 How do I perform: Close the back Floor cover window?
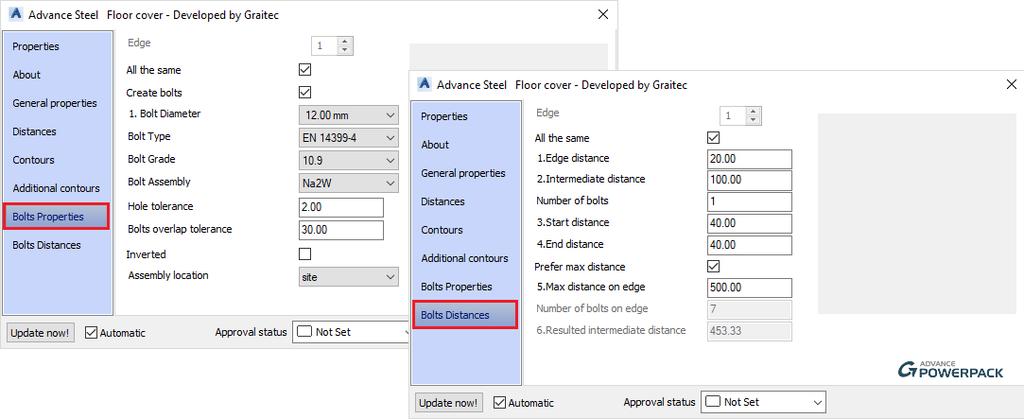(x=603, y=14)
